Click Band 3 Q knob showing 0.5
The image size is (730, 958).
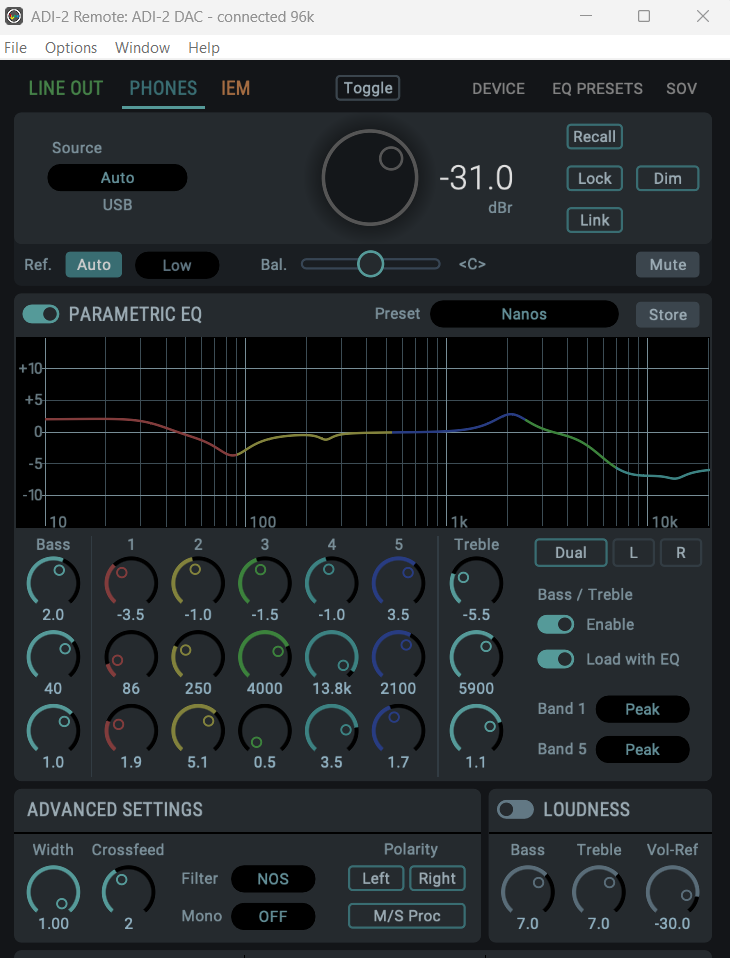265,730
